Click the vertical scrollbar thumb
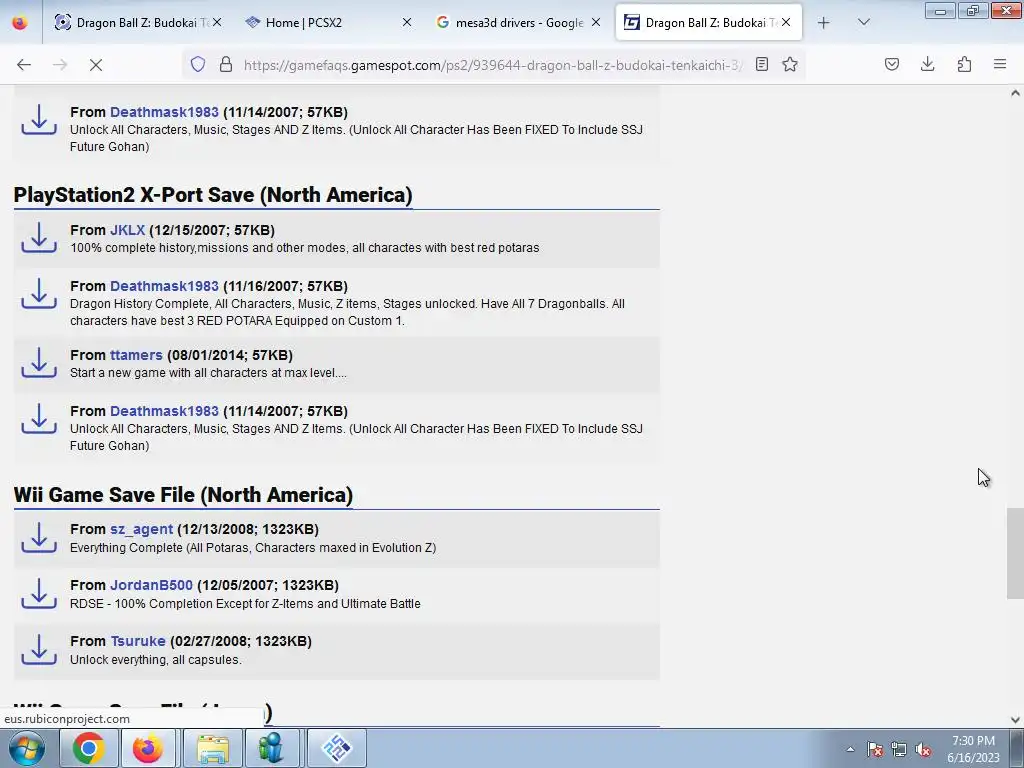Viewport: 1024px width, 768px height. click(1015, 552)
